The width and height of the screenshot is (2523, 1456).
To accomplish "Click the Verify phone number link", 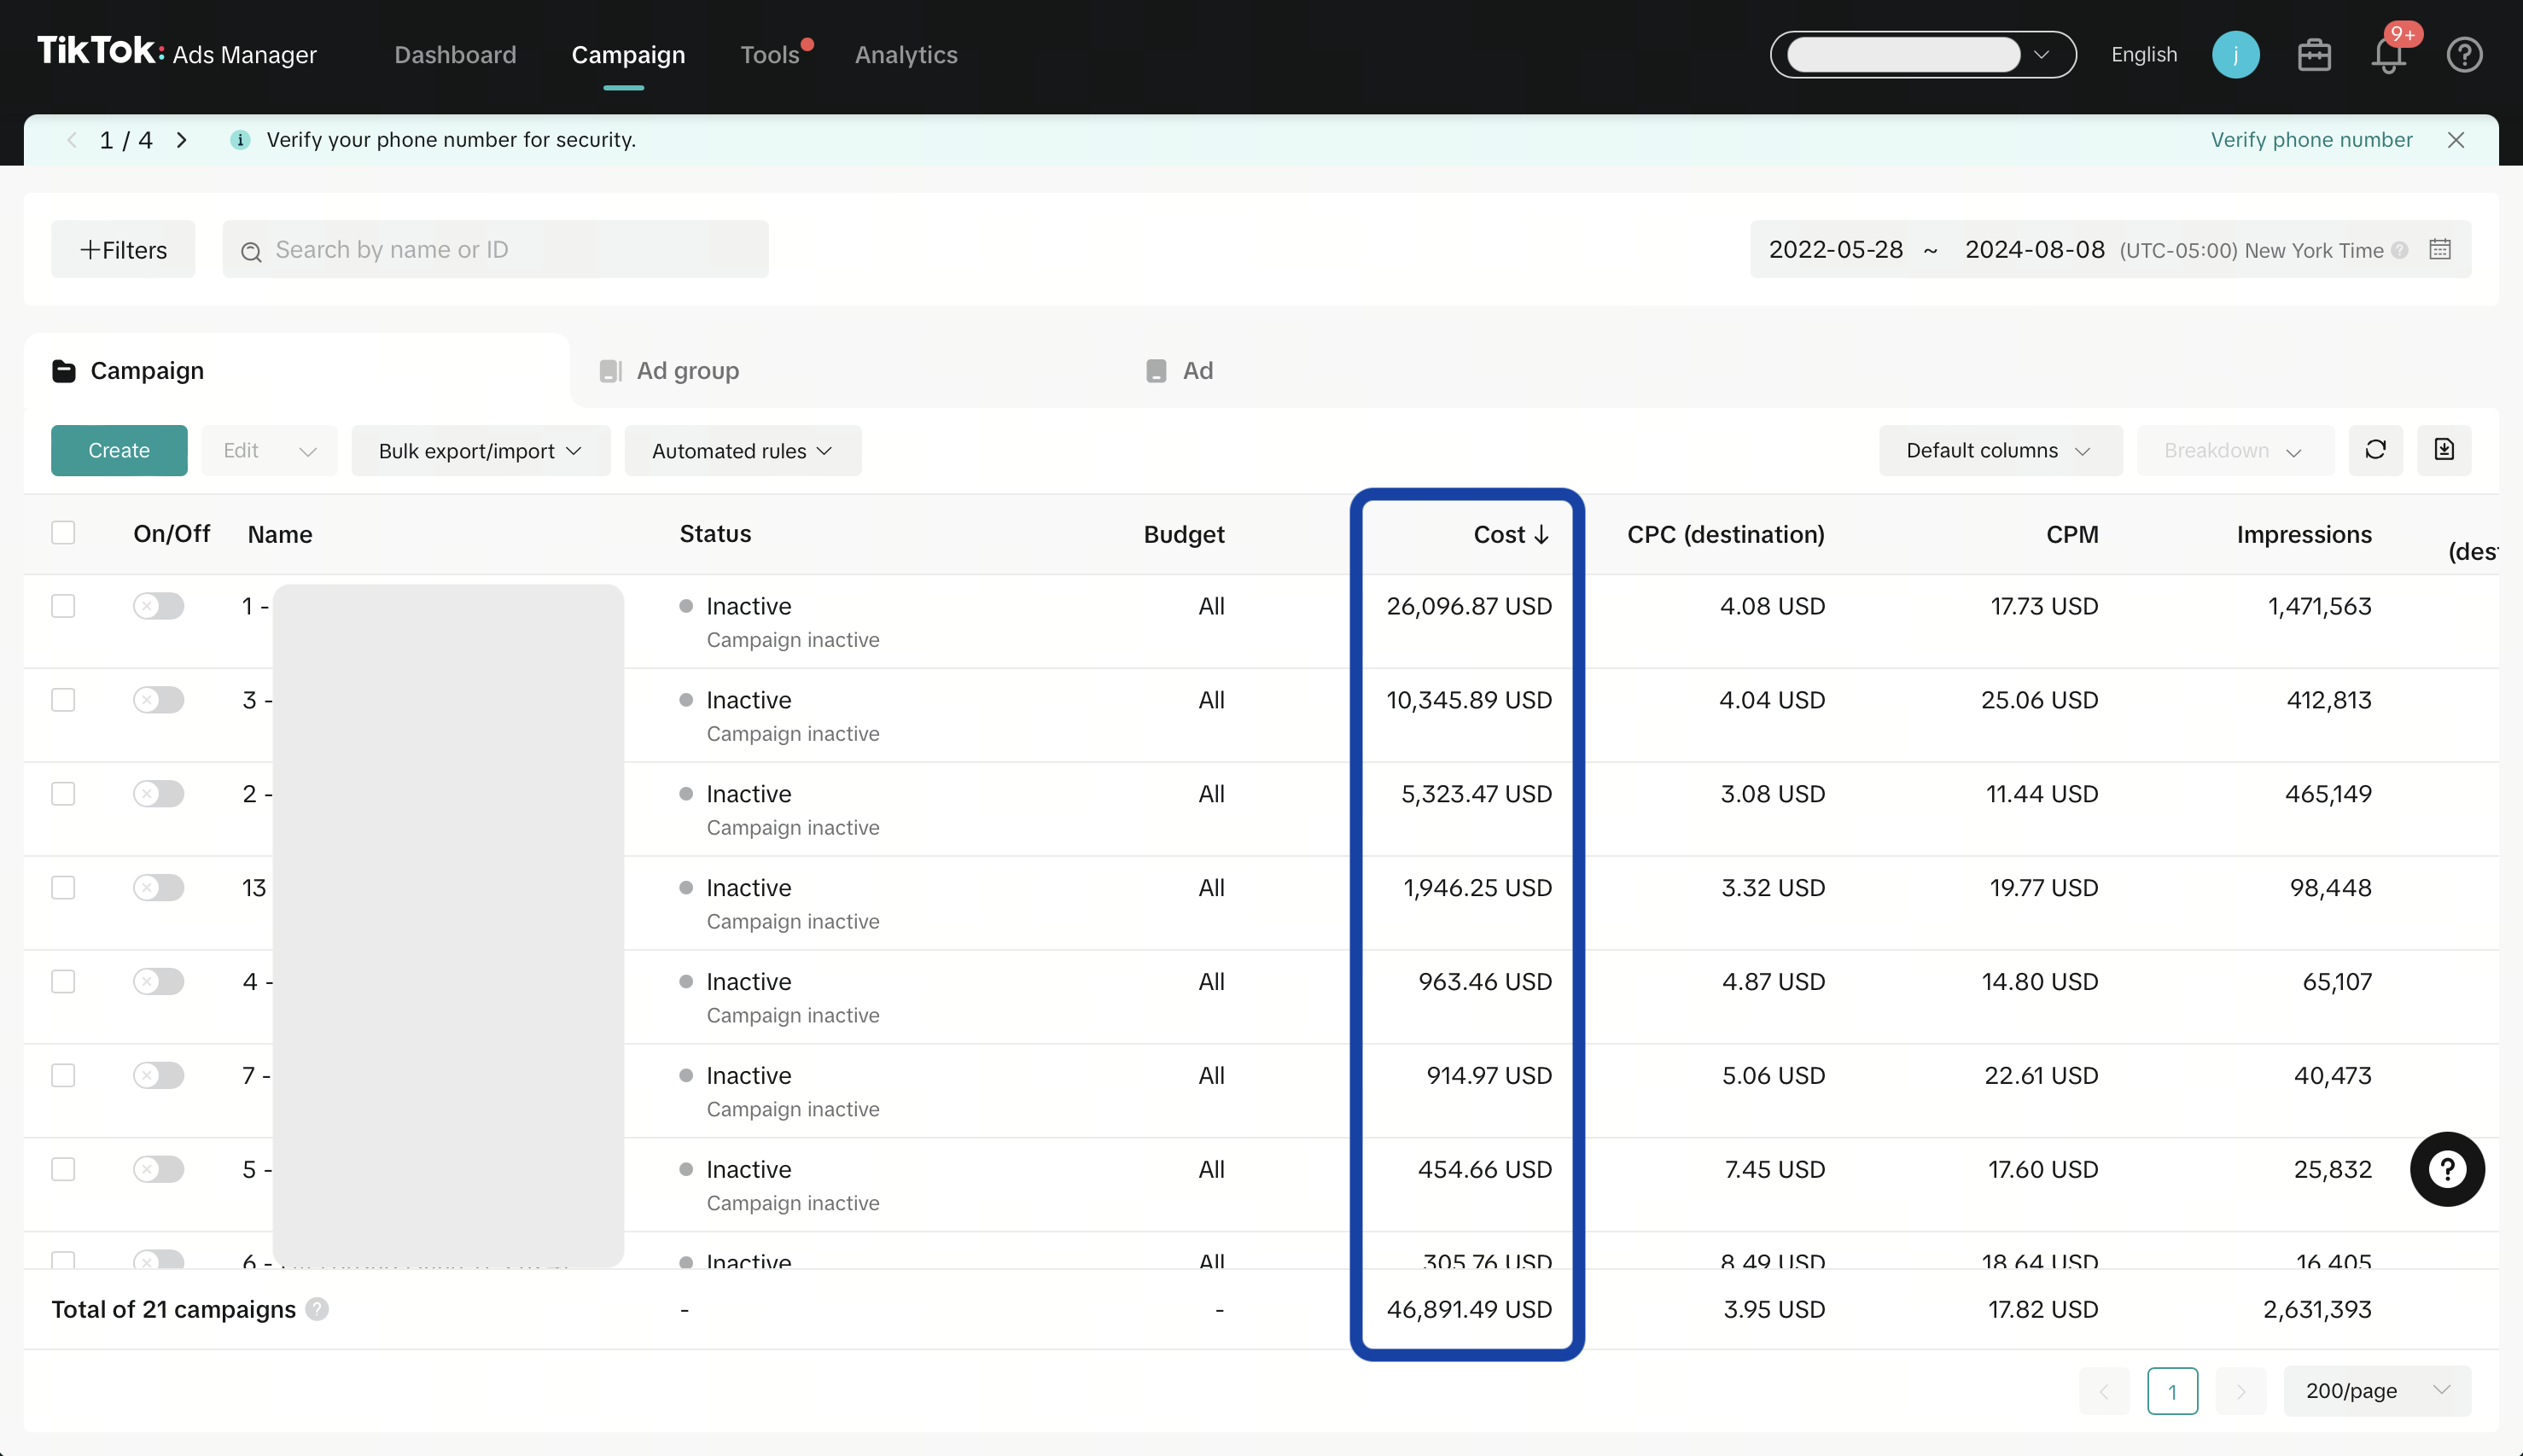I will (2311, 140).
